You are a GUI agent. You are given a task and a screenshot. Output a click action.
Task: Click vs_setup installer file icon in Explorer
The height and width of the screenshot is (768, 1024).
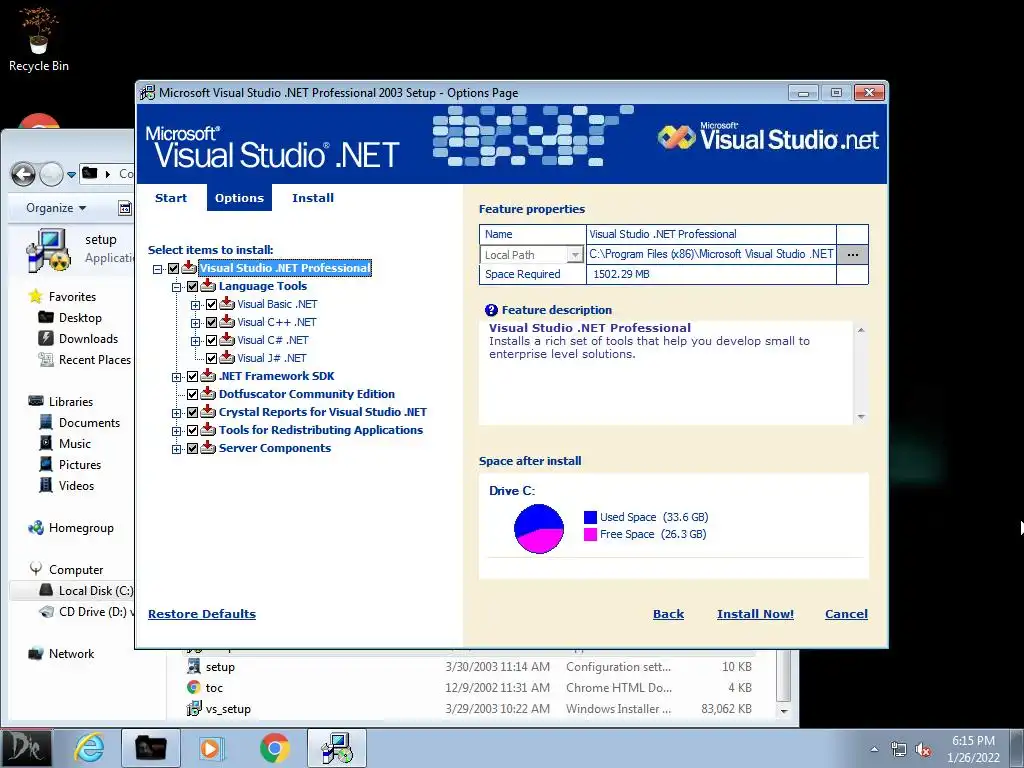194,709
